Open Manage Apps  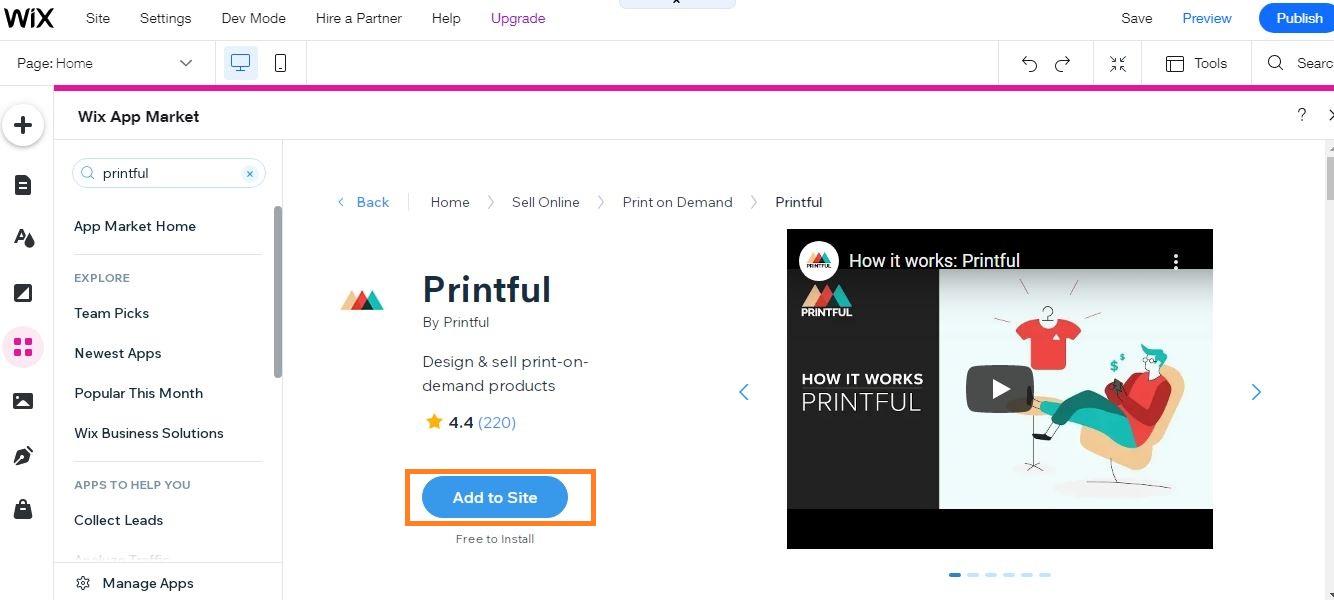tap(135, 583)
